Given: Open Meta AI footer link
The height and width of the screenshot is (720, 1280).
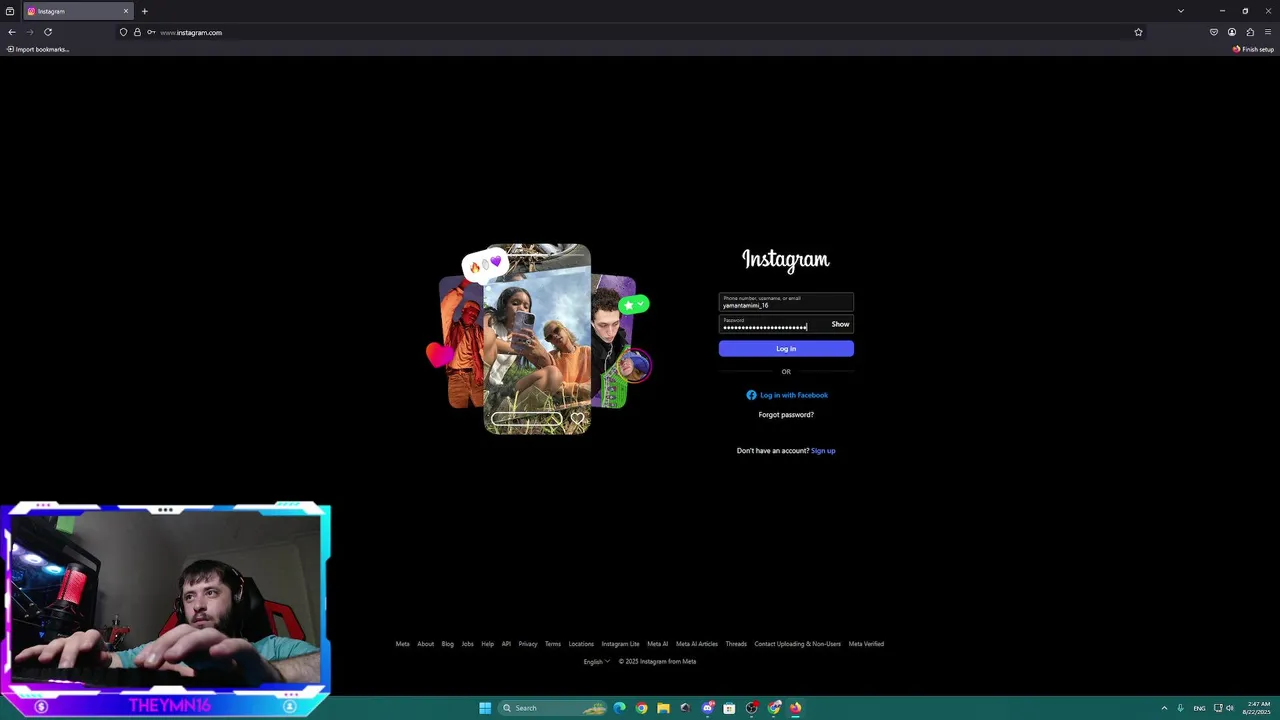Looking at the screenshot, I should tap(657, 644).
